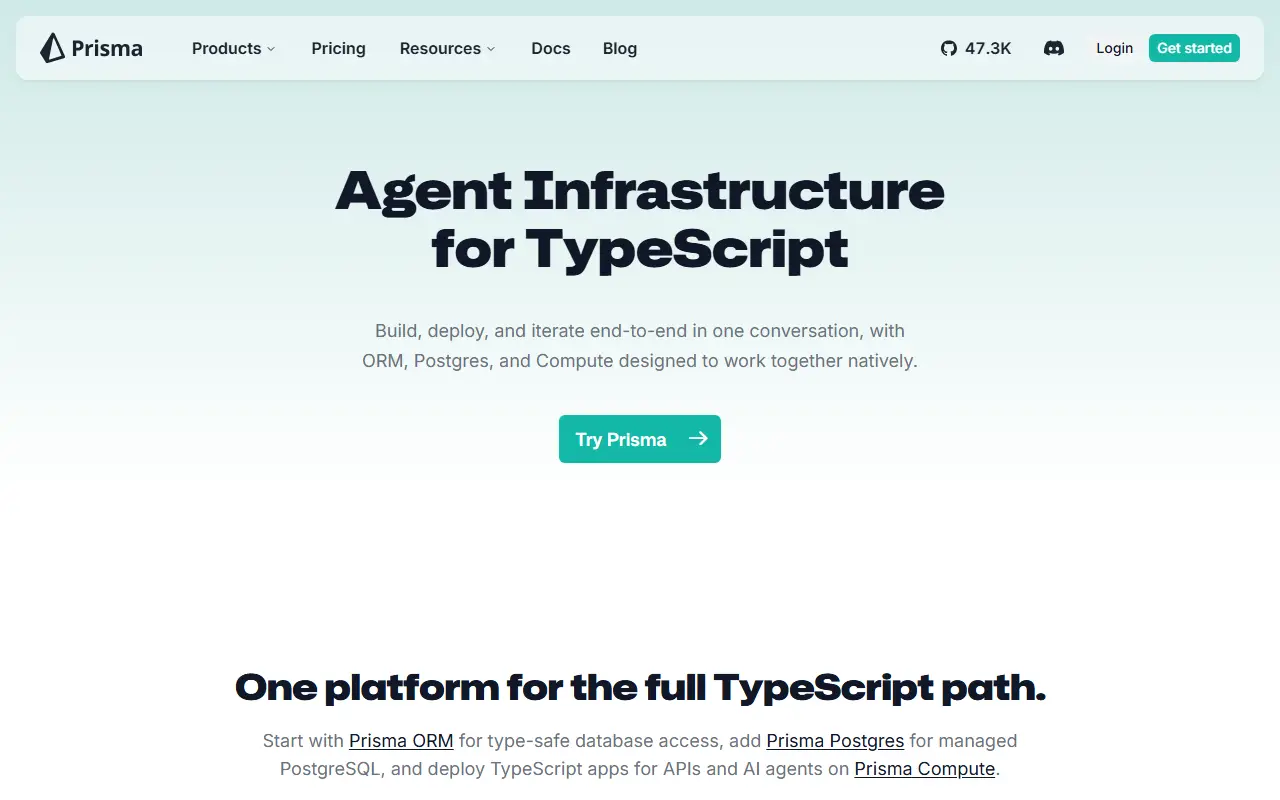The image size is (1280, 800).
Task: Open the Blog from the navbar
Action: click(620, 48)
